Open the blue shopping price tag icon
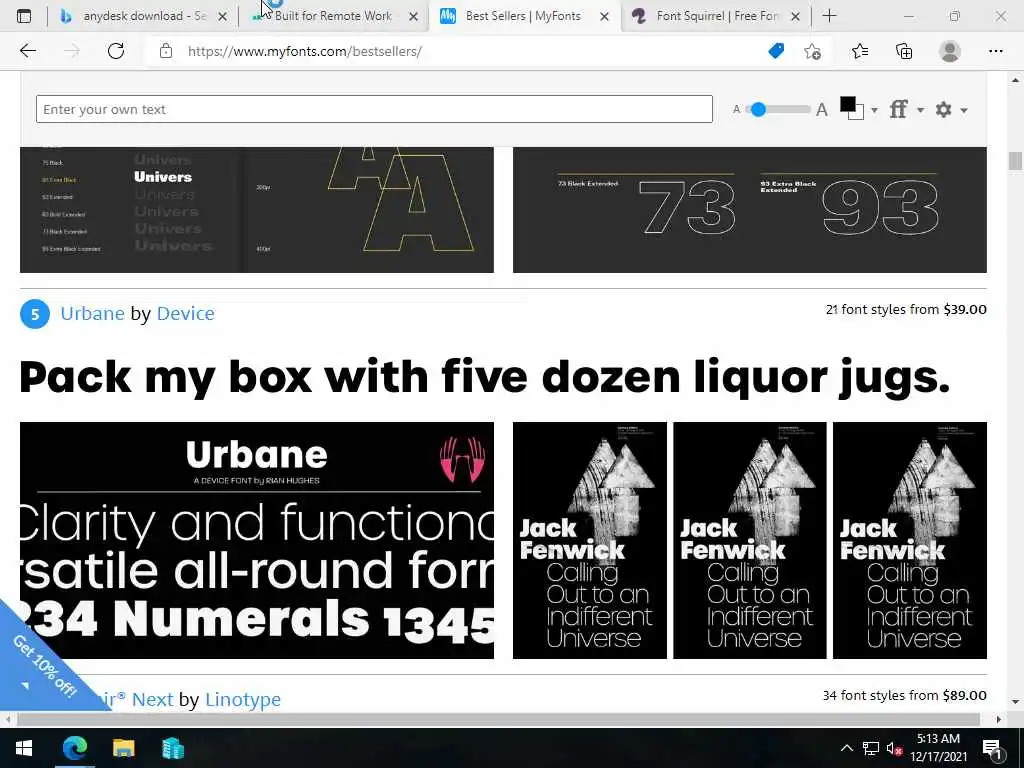 click(x=776, y=51)
